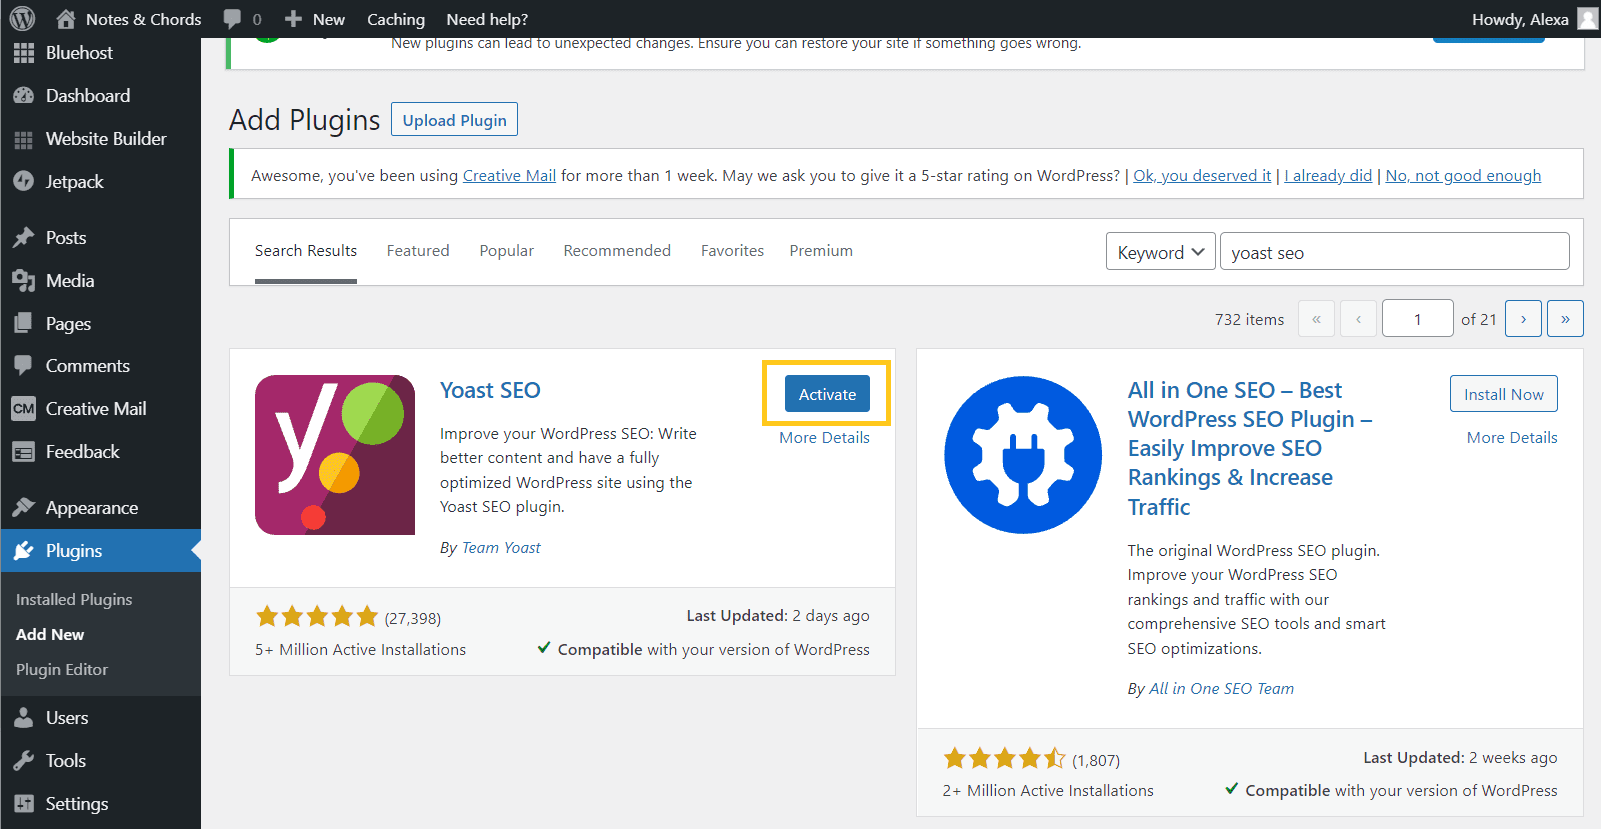Click the current page number field
Image resolution: width=1601 pixels, height=829 pixels.
click(1417, 319)
